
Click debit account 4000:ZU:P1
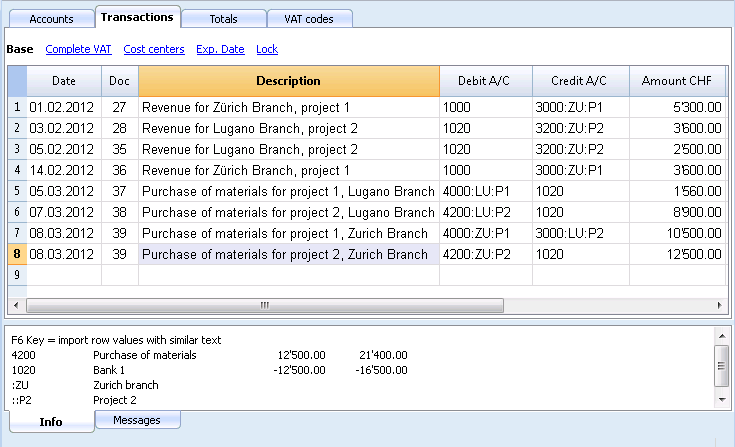[x=486, y=233]
